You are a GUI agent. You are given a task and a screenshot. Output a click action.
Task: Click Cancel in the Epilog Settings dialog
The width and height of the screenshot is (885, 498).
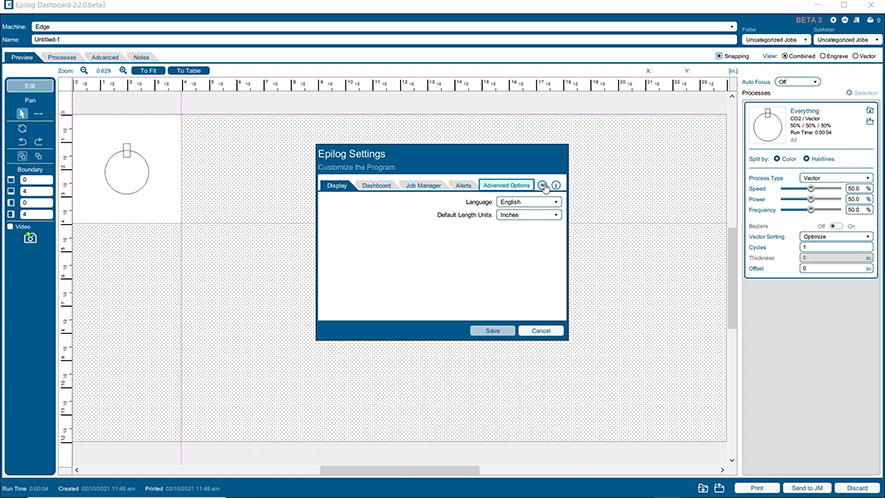tap(541, 330)
